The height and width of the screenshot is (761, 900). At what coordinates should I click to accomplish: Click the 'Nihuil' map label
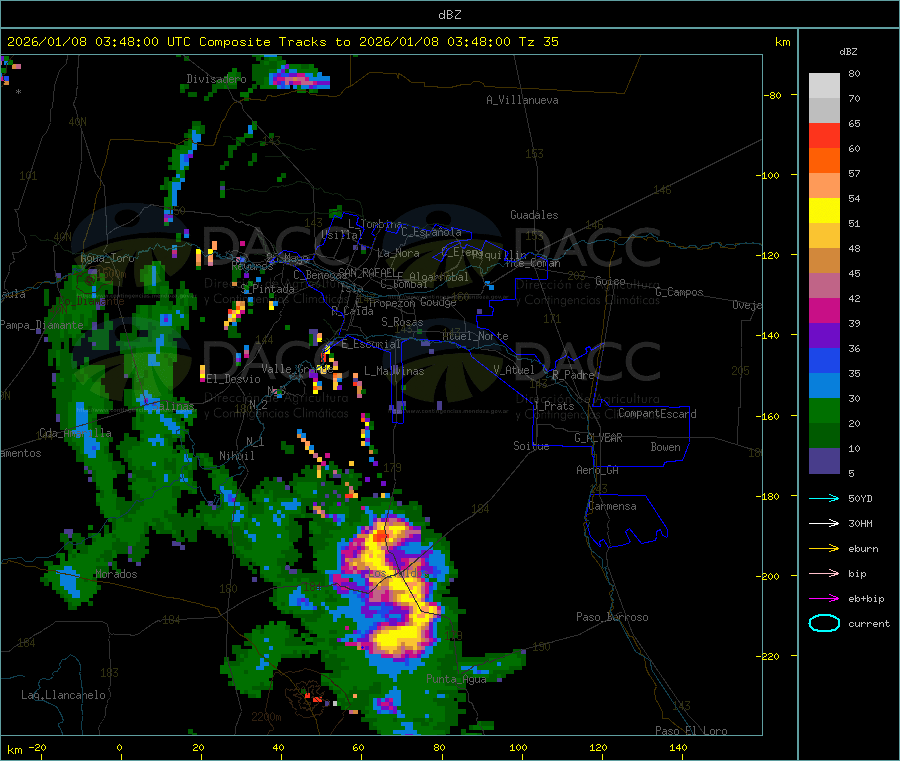click(x=237, y=456)
